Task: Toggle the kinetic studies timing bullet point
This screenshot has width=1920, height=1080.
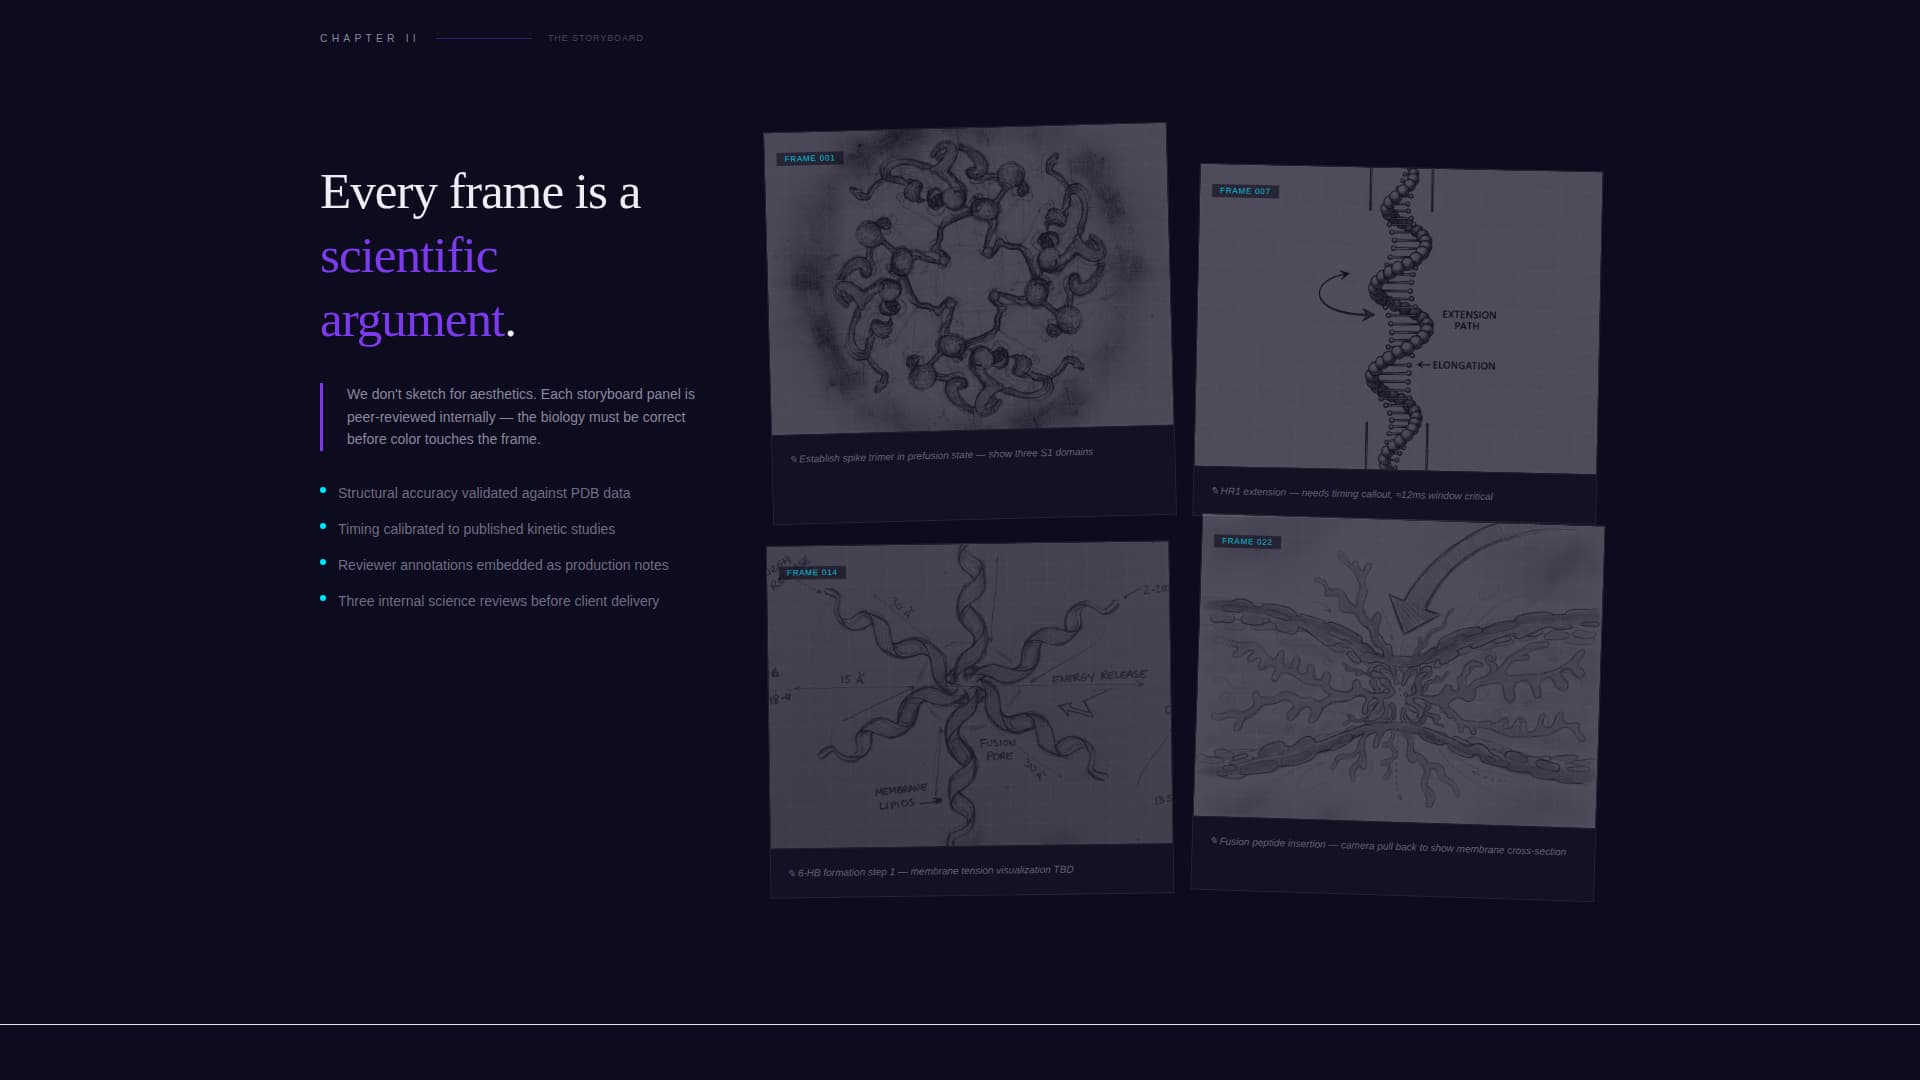Action: [476, 529]
